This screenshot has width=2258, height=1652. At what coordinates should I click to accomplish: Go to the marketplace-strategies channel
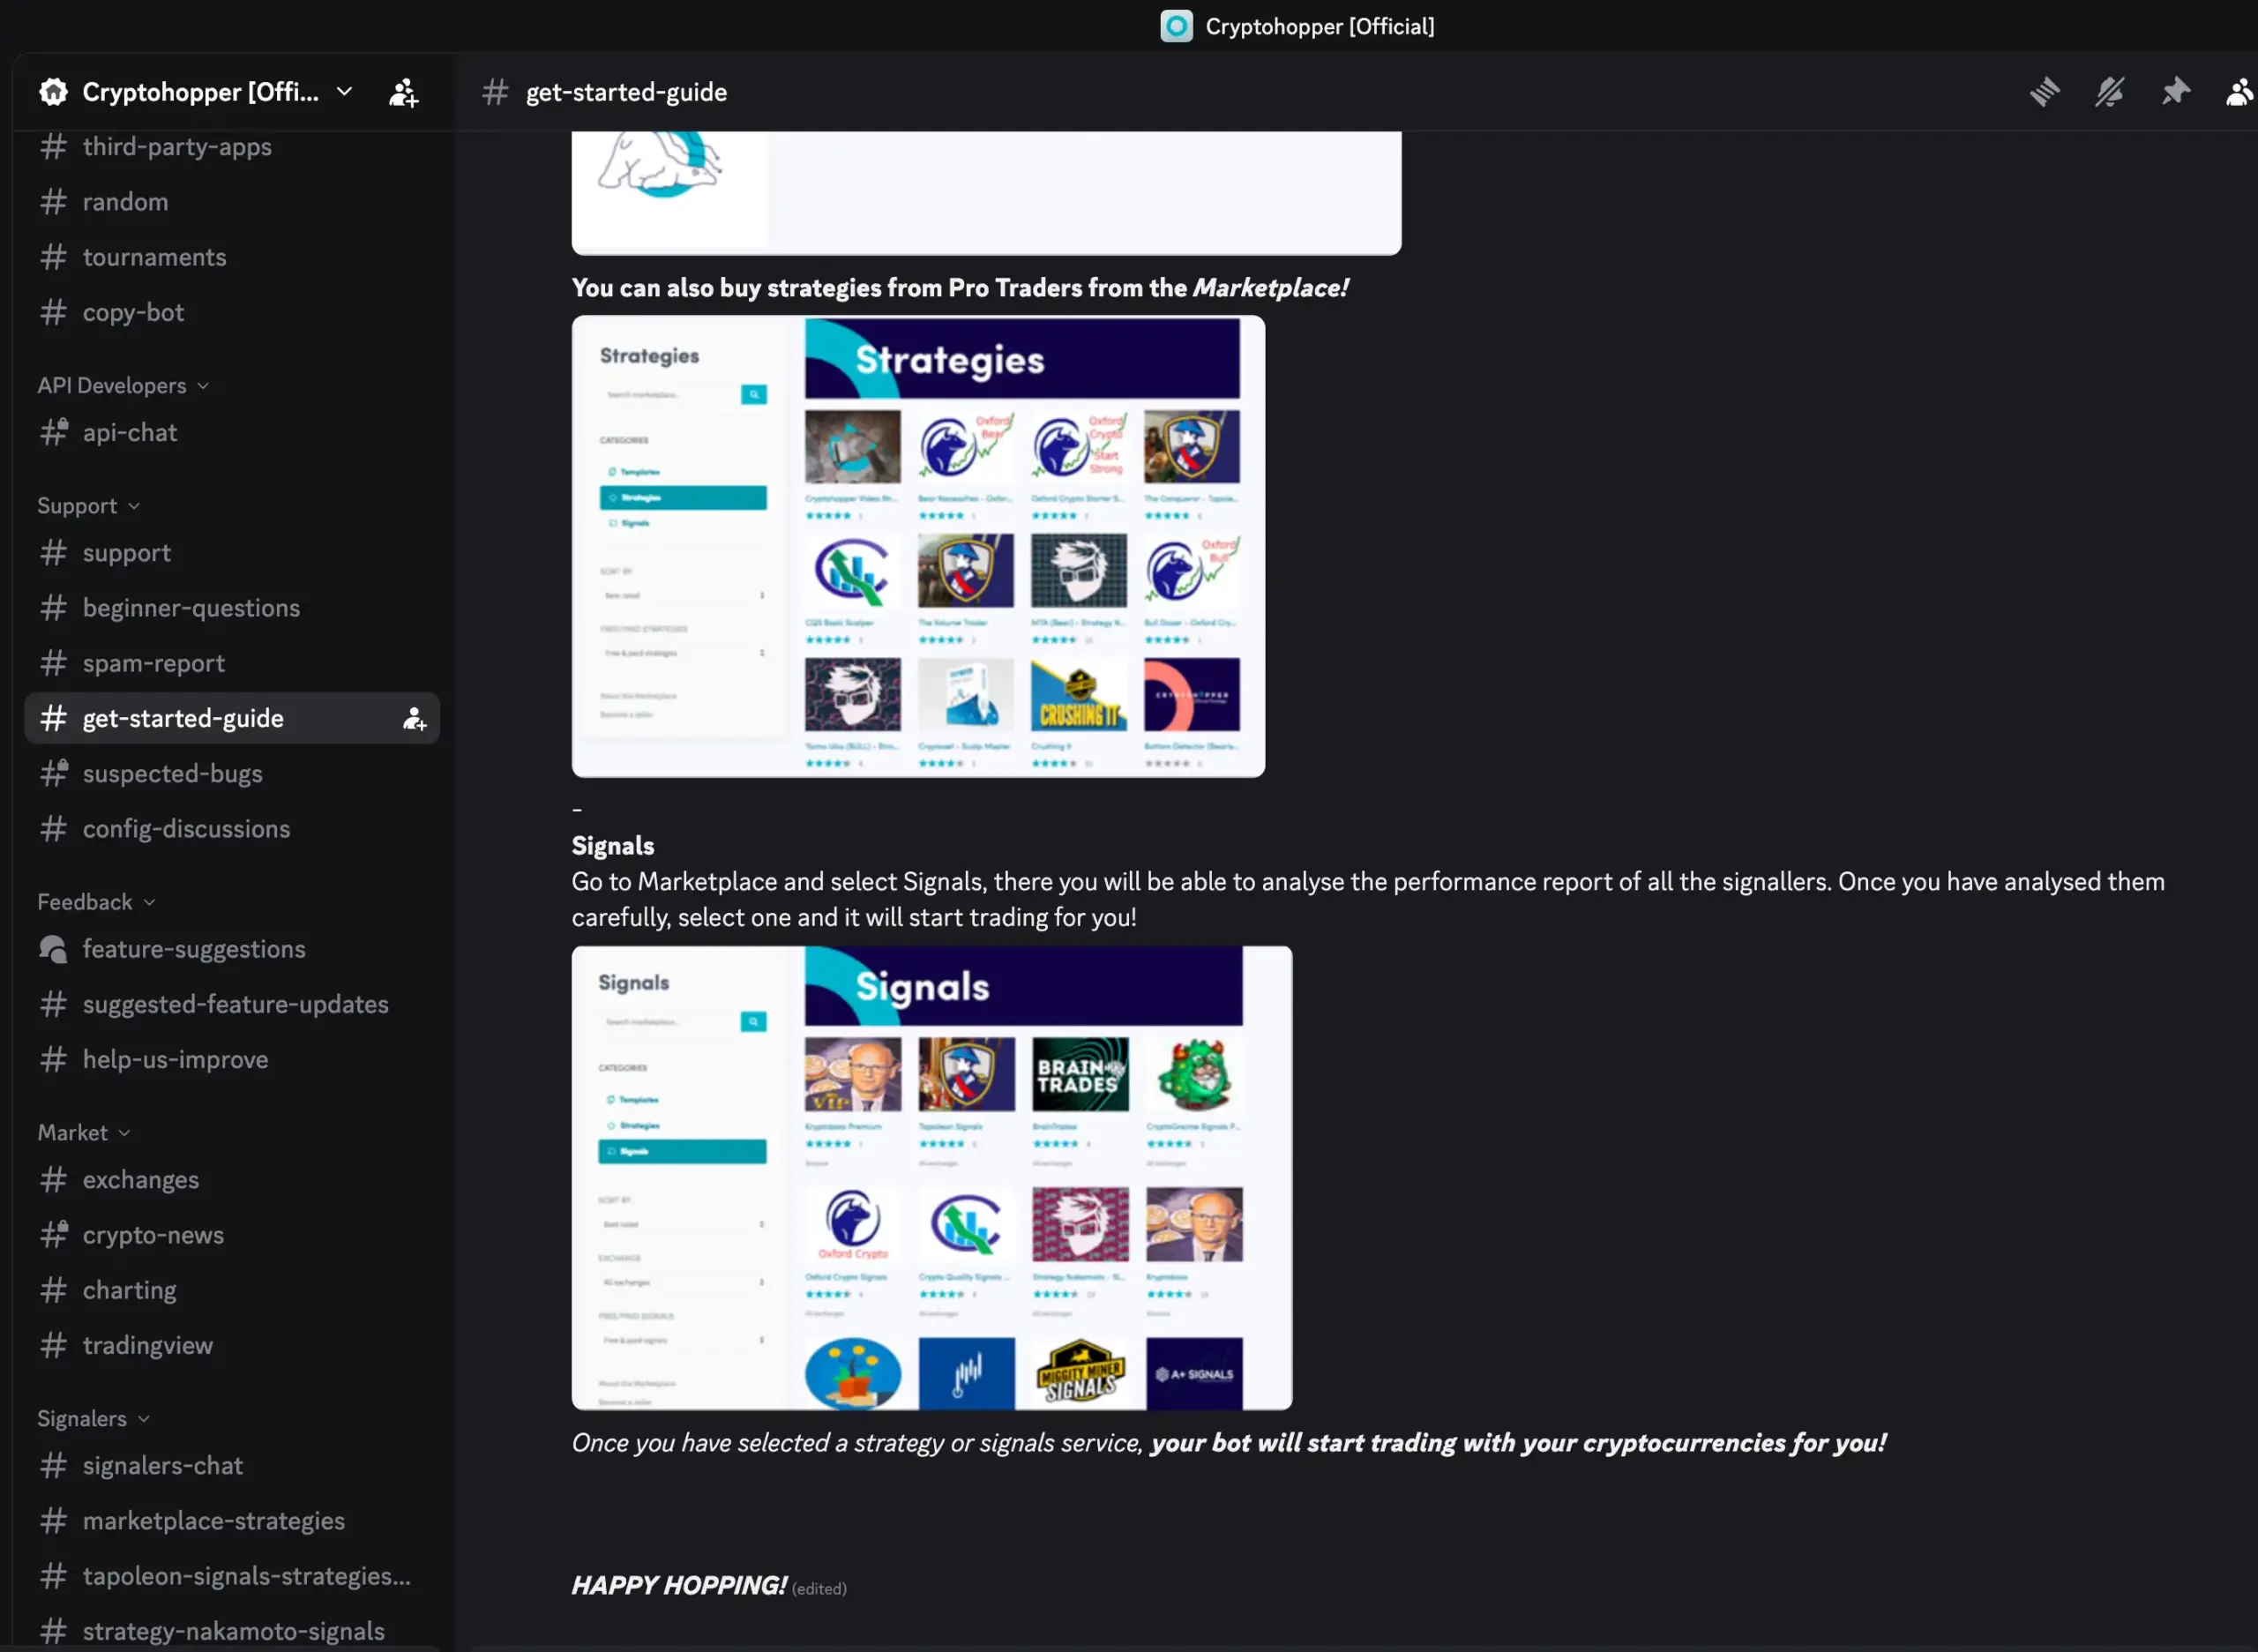pyautogui.click(x=214, y=1521)
